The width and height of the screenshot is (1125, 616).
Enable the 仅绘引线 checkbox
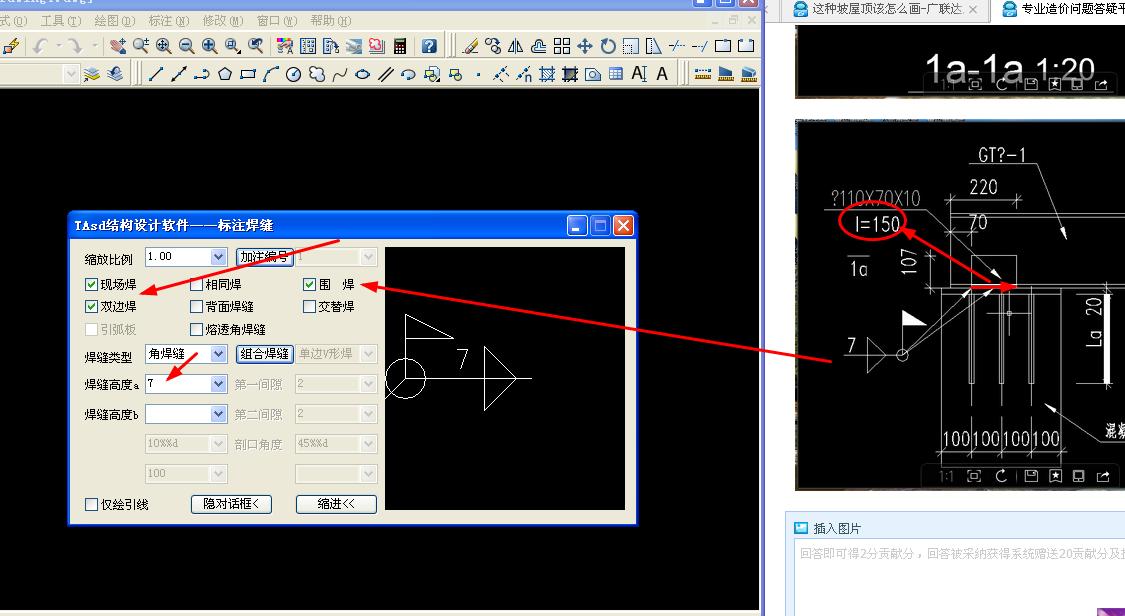(x=91, y=505)
